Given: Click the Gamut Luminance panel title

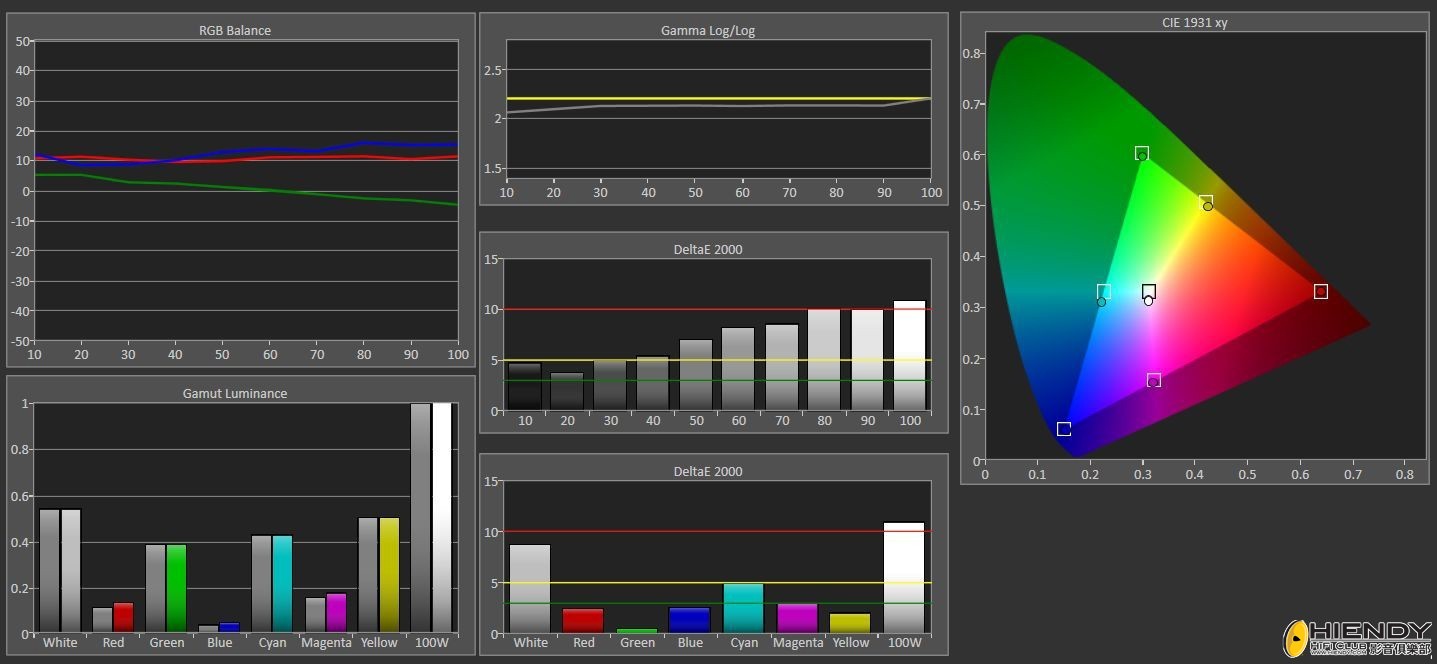Looking at the screenshot, I should coord(235,393).
